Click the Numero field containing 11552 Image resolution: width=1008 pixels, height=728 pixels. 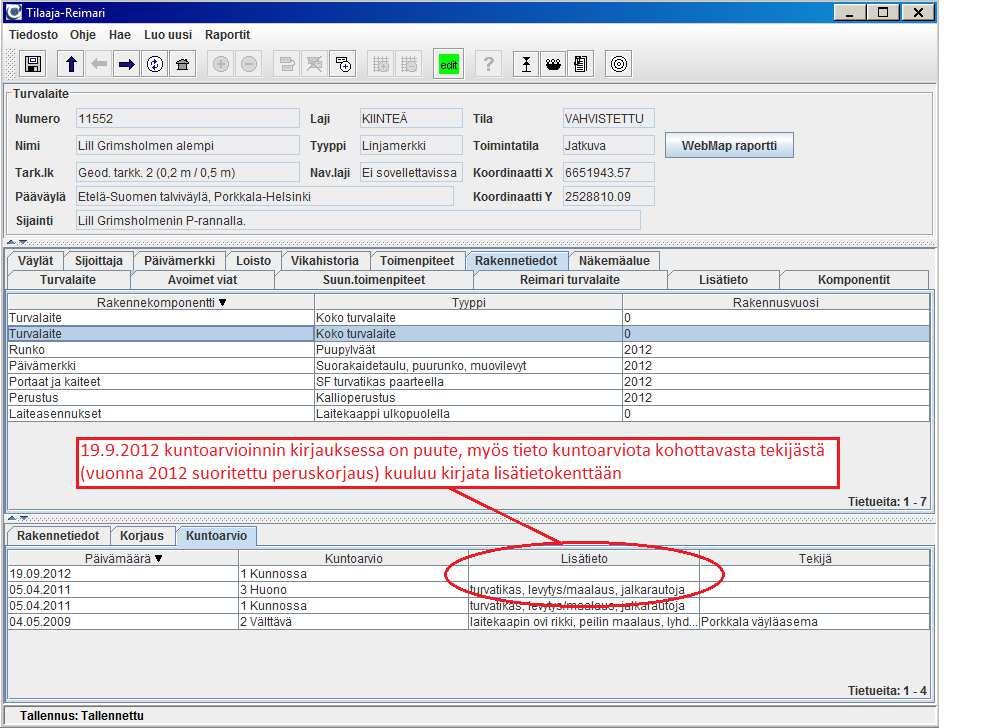point(187,118)
